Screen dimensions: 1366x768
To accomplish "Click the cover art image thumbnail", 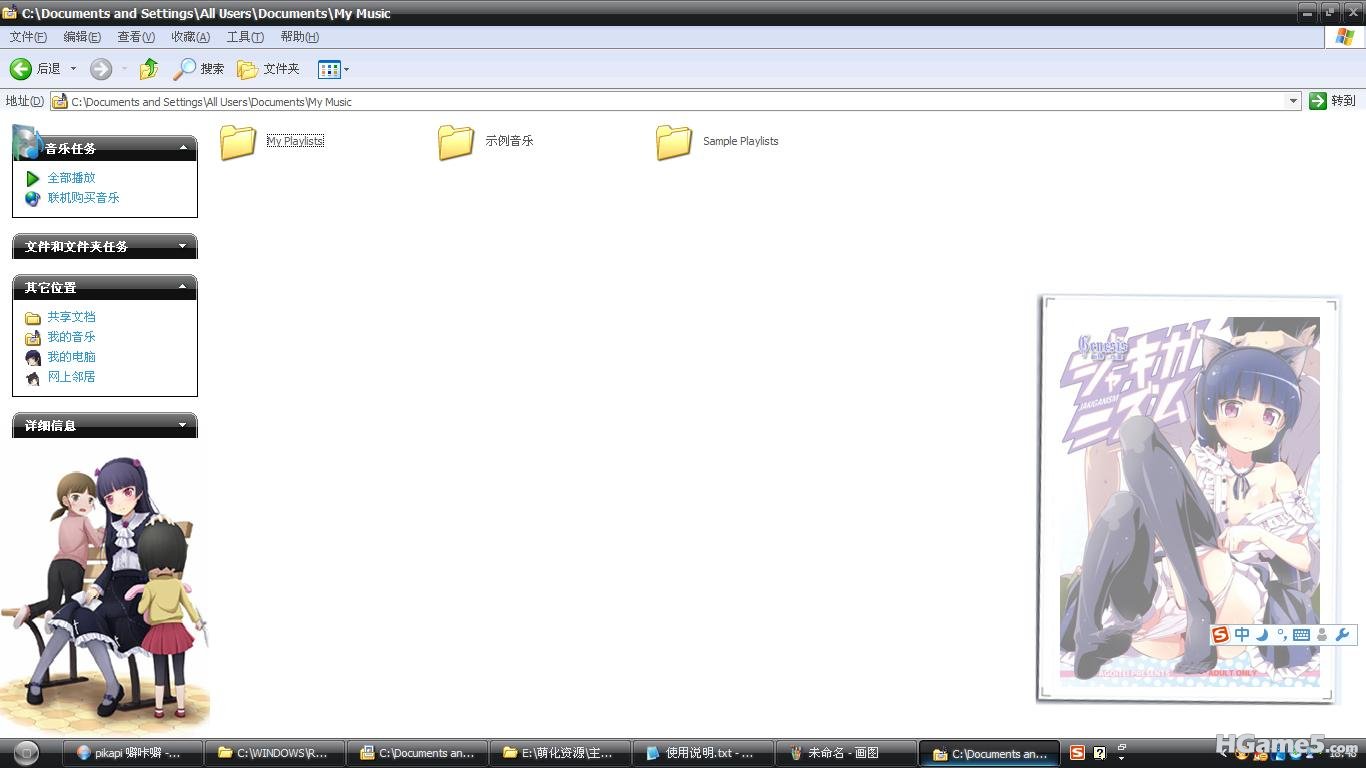I will coord(1187,498).
